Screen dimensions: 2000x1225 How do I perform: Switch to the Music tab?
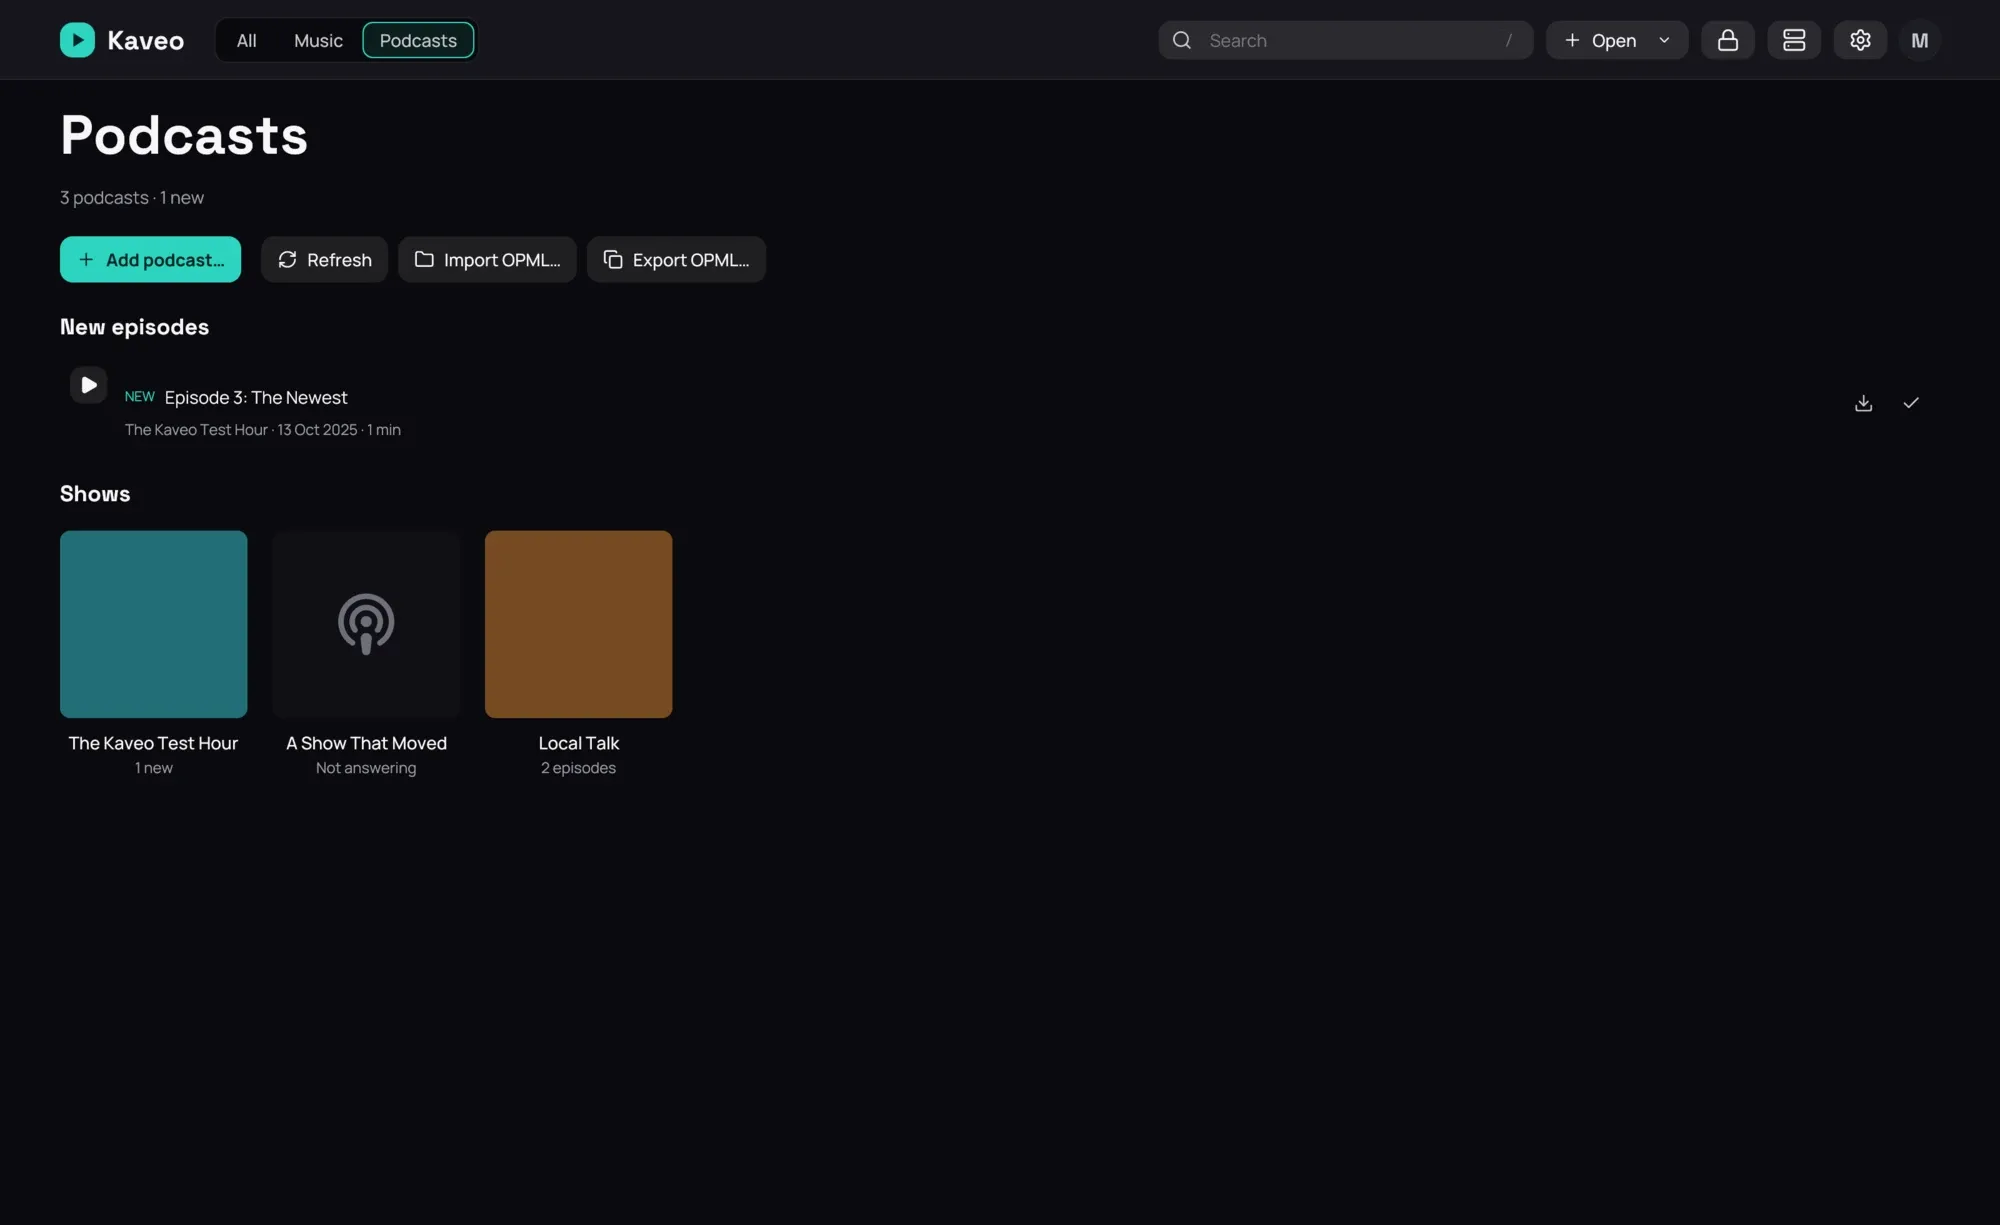tap(318, 40)
